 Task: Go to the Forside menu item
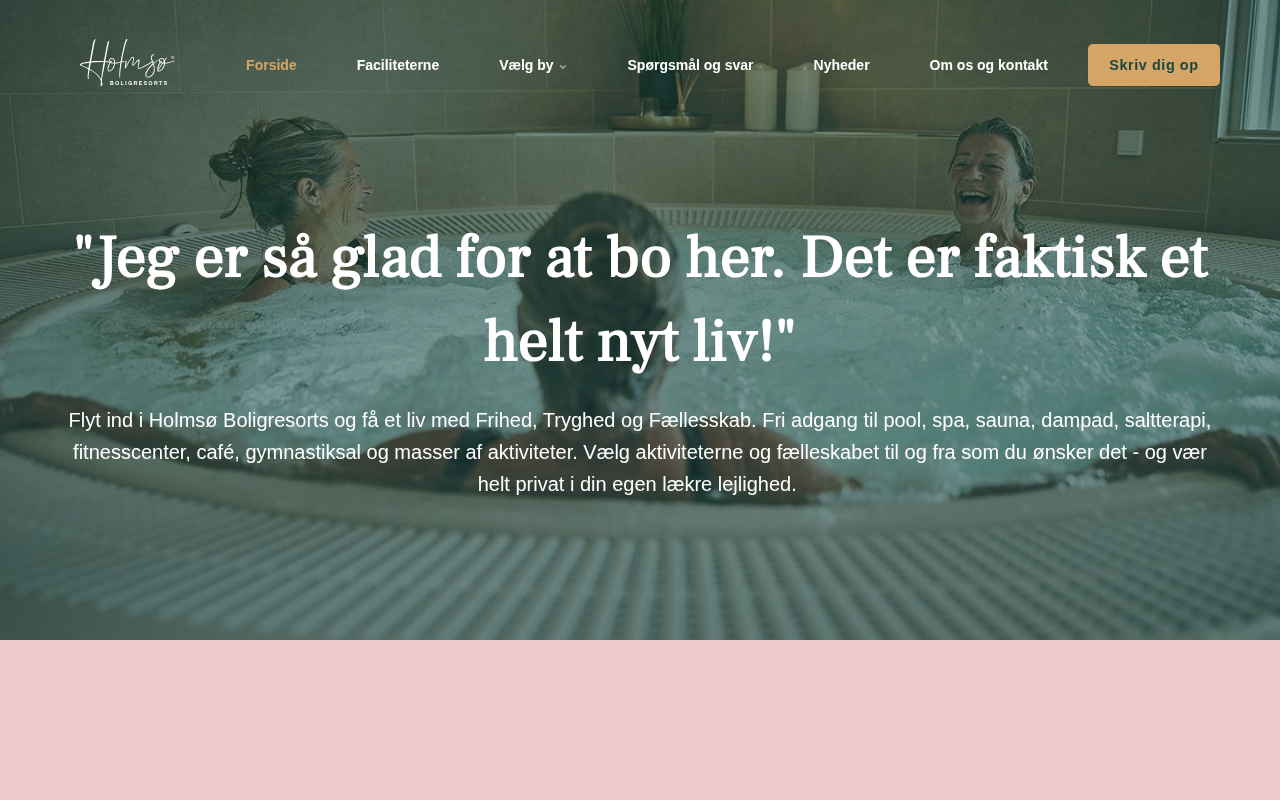[x=271, y=65]
